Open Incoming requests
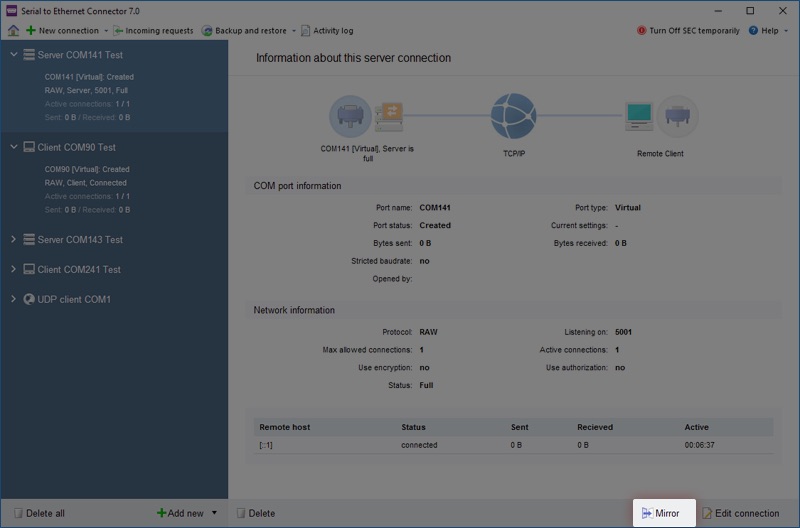This screenshot has height=528, width=800. point(153,31)
